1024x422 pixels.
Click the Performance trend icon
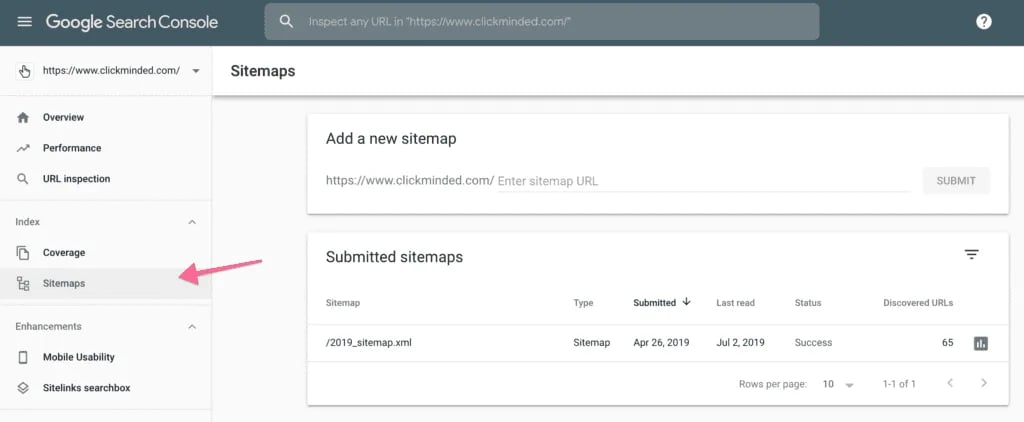(23, 148)
